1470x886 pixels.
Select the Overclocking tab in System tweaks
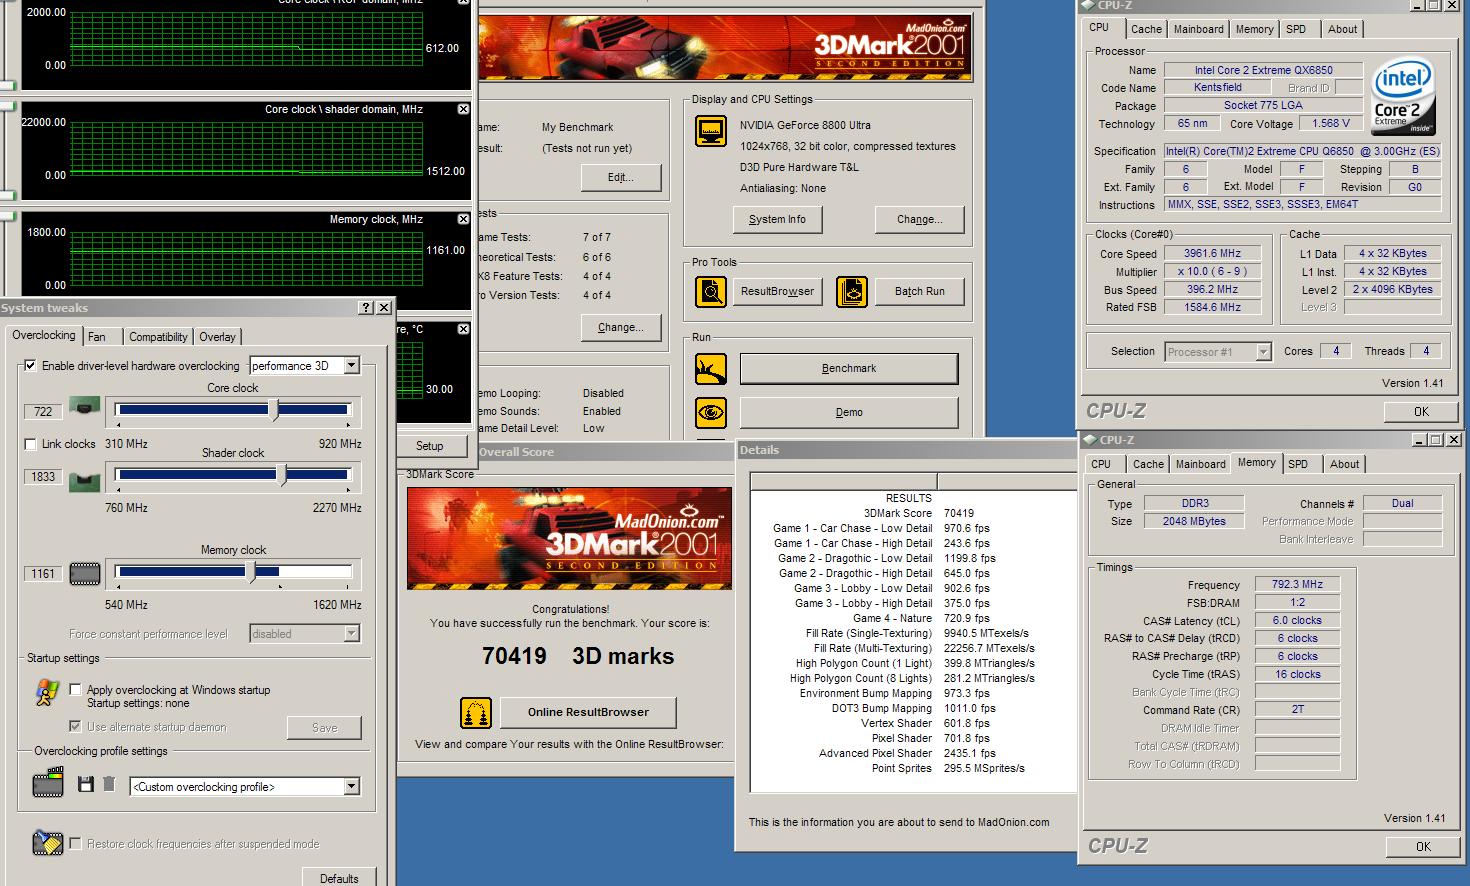(x=43, y=335)
